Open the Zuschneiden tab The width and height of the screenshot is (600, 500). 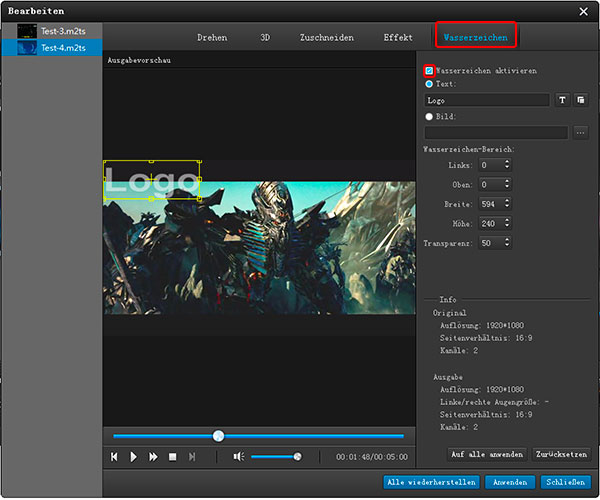click(x=326, y=37)
